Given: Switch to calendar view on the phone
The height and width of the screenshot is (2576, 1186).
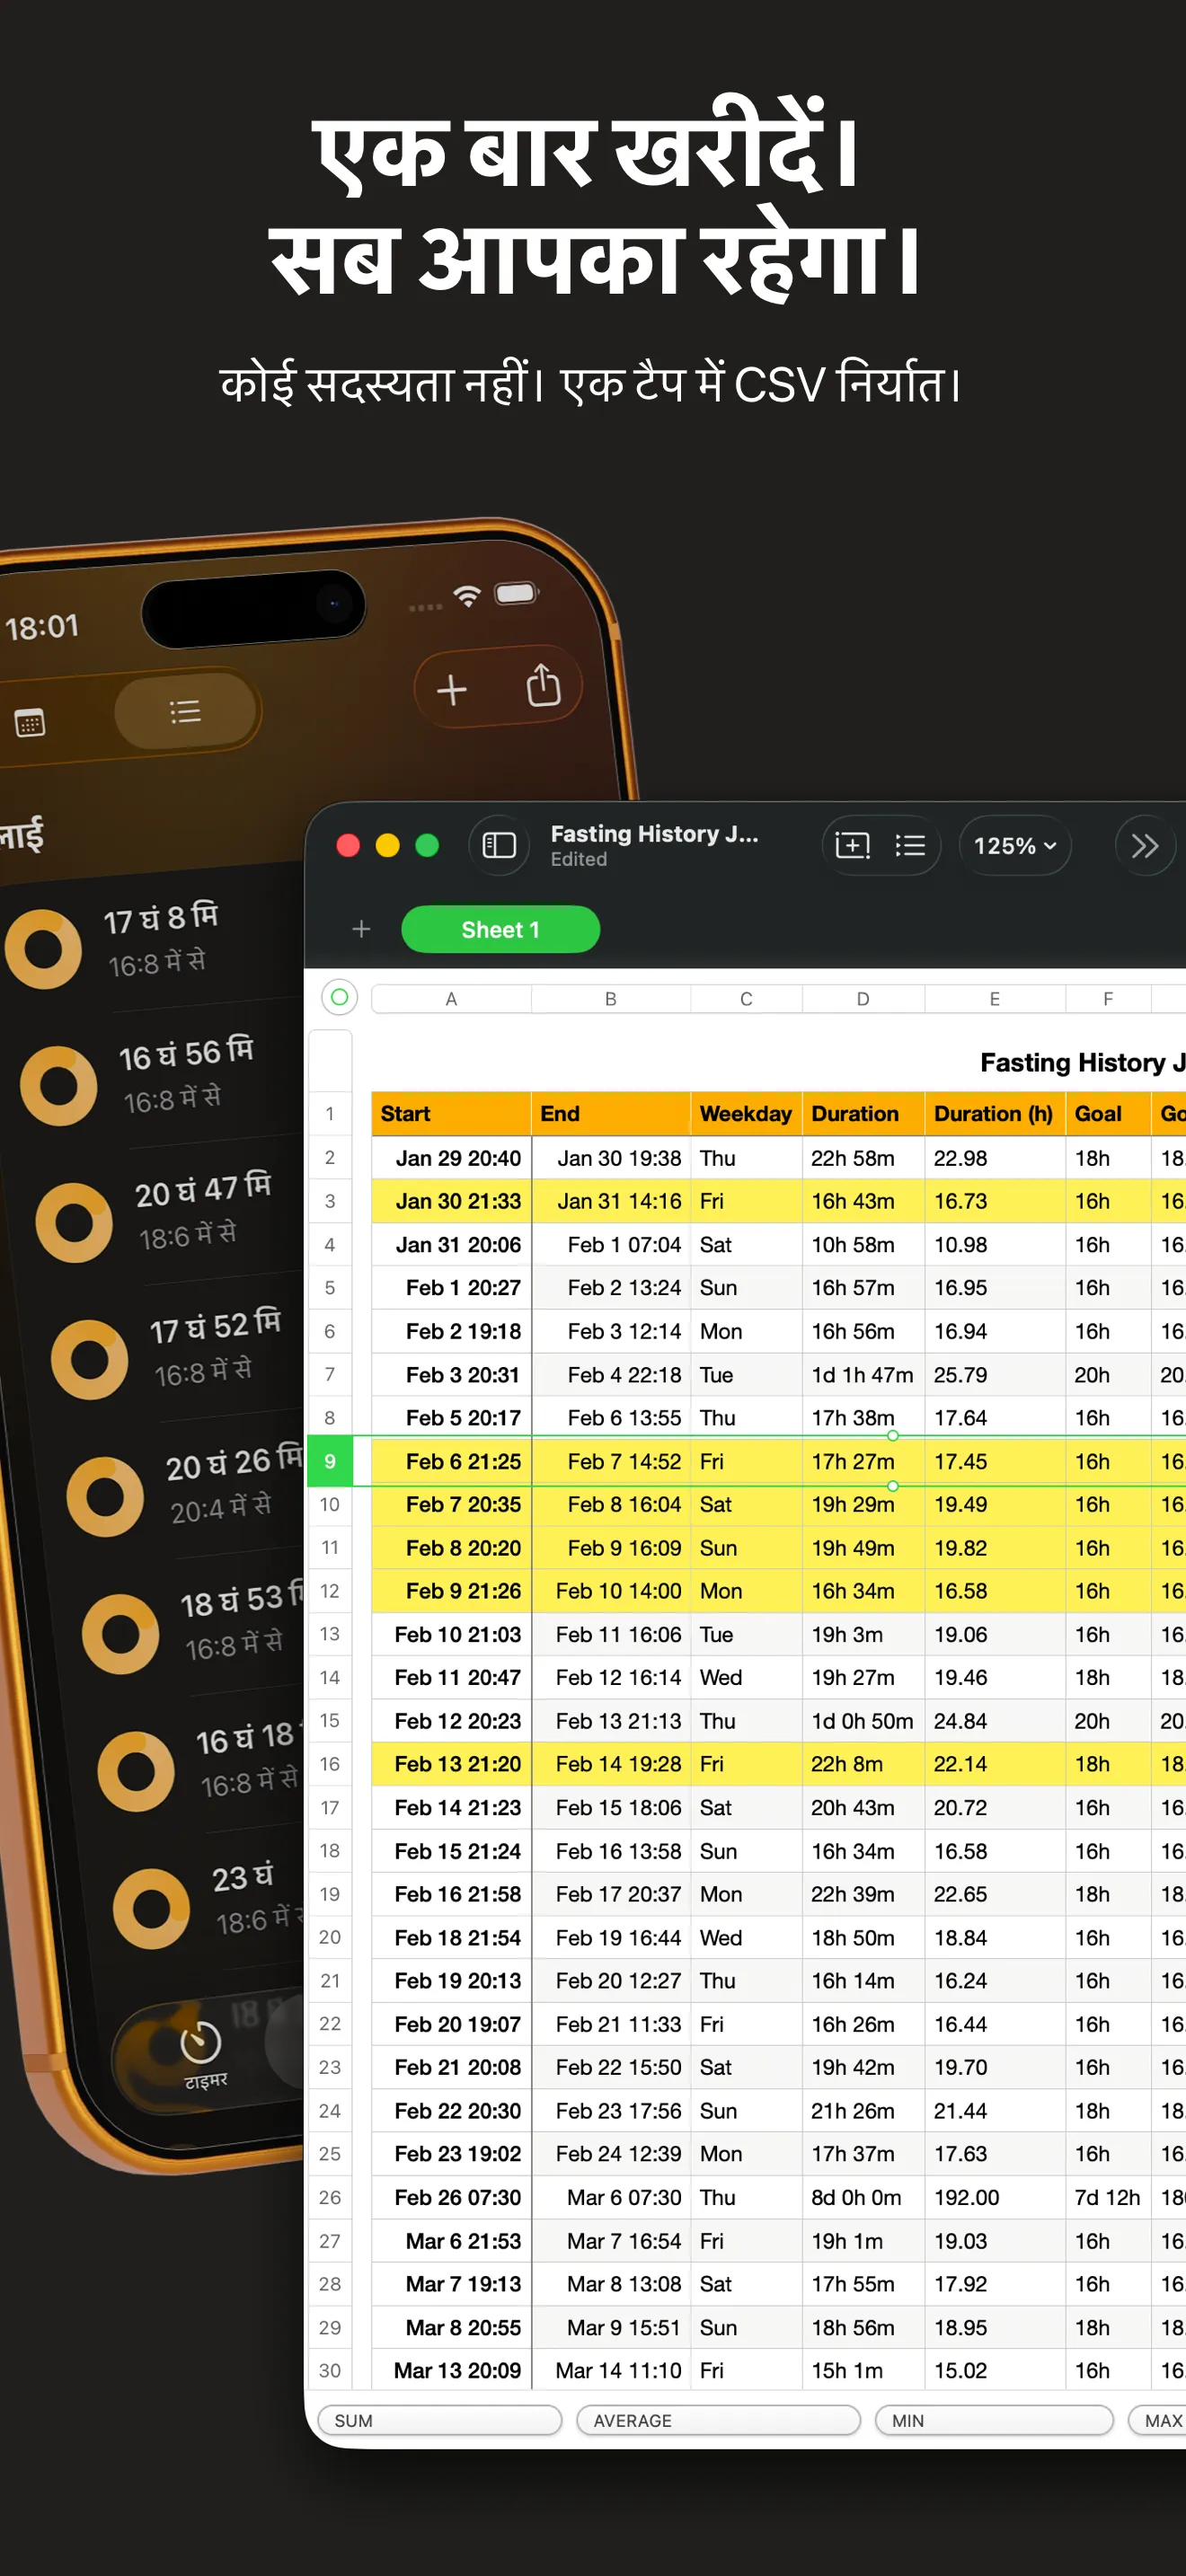Looking at the screenshot, I should (30, 722).
